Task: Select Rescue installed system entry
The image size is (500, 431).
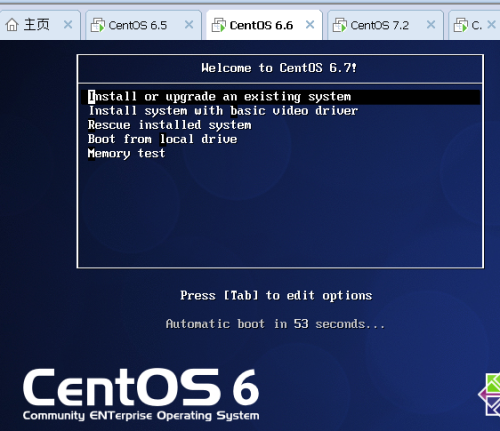Action: [170, 125]
